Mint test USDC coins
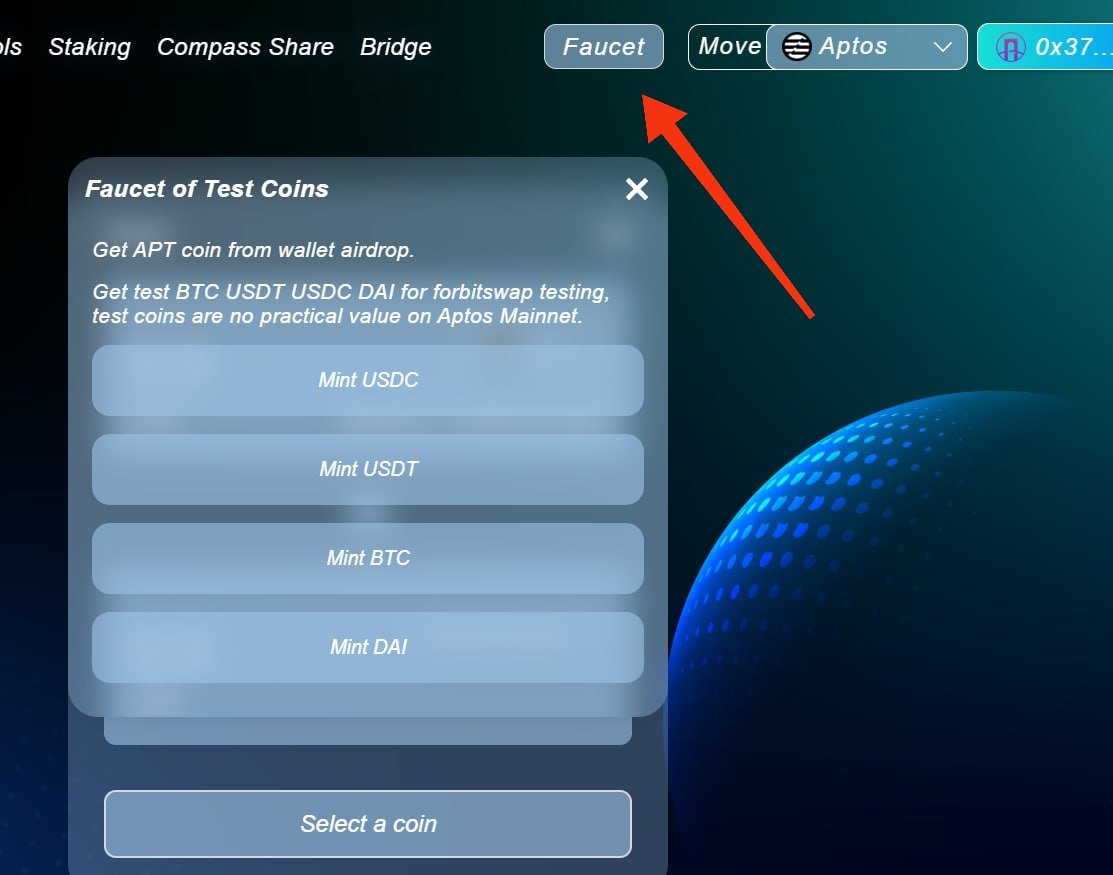Image resolution: width=1113 pixels, height=875 pixels. click(368, 380)
